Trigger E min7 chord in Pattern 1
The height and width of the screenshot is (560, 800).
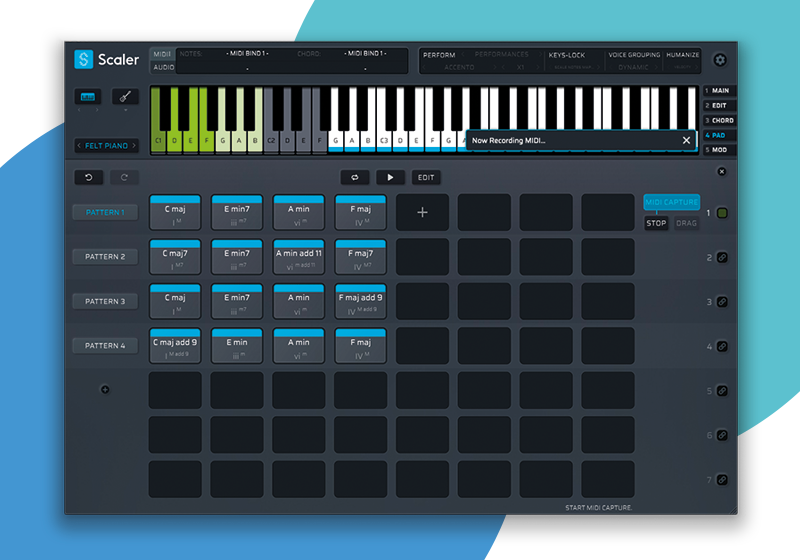coord(237,212)
